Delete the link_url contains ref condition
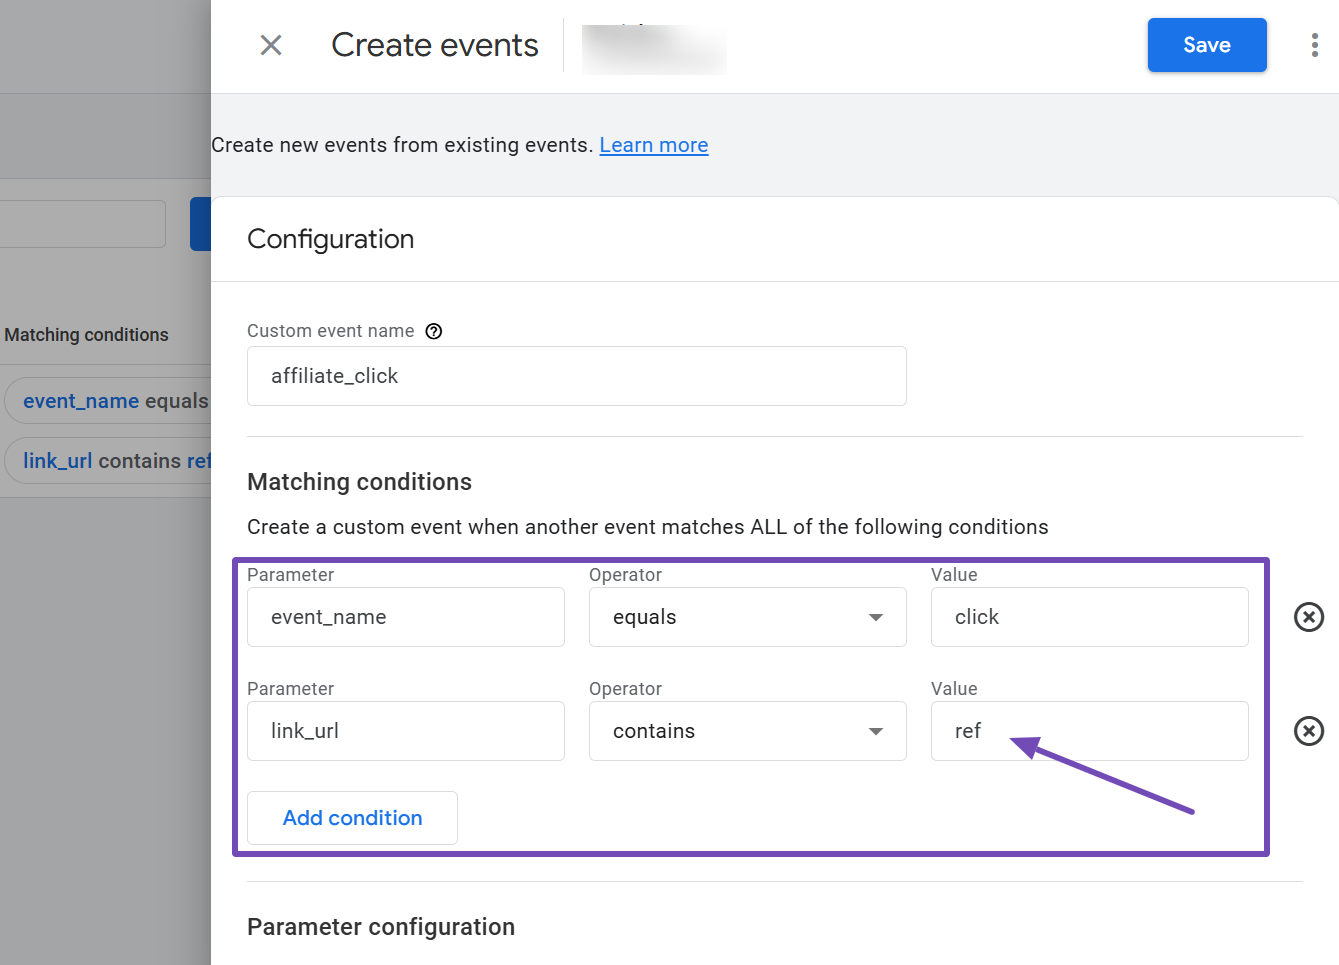 [x=1308, y=731]
